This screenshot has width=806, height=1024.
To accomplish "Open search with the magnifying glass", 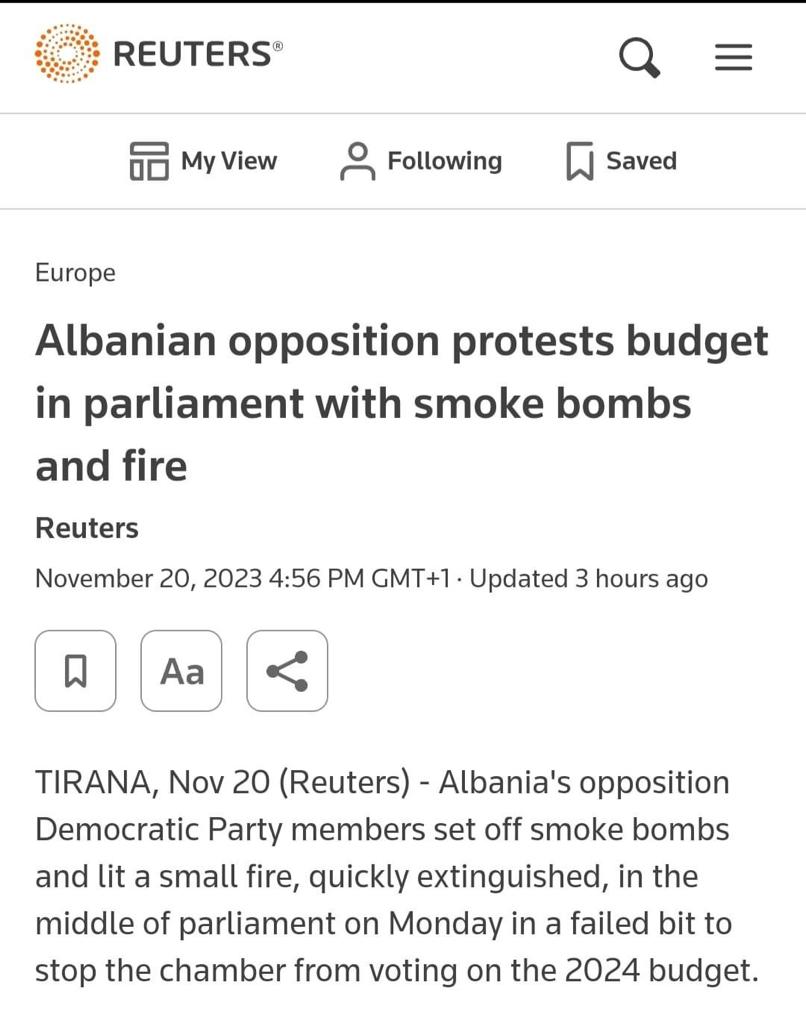I will pos(639,57).
